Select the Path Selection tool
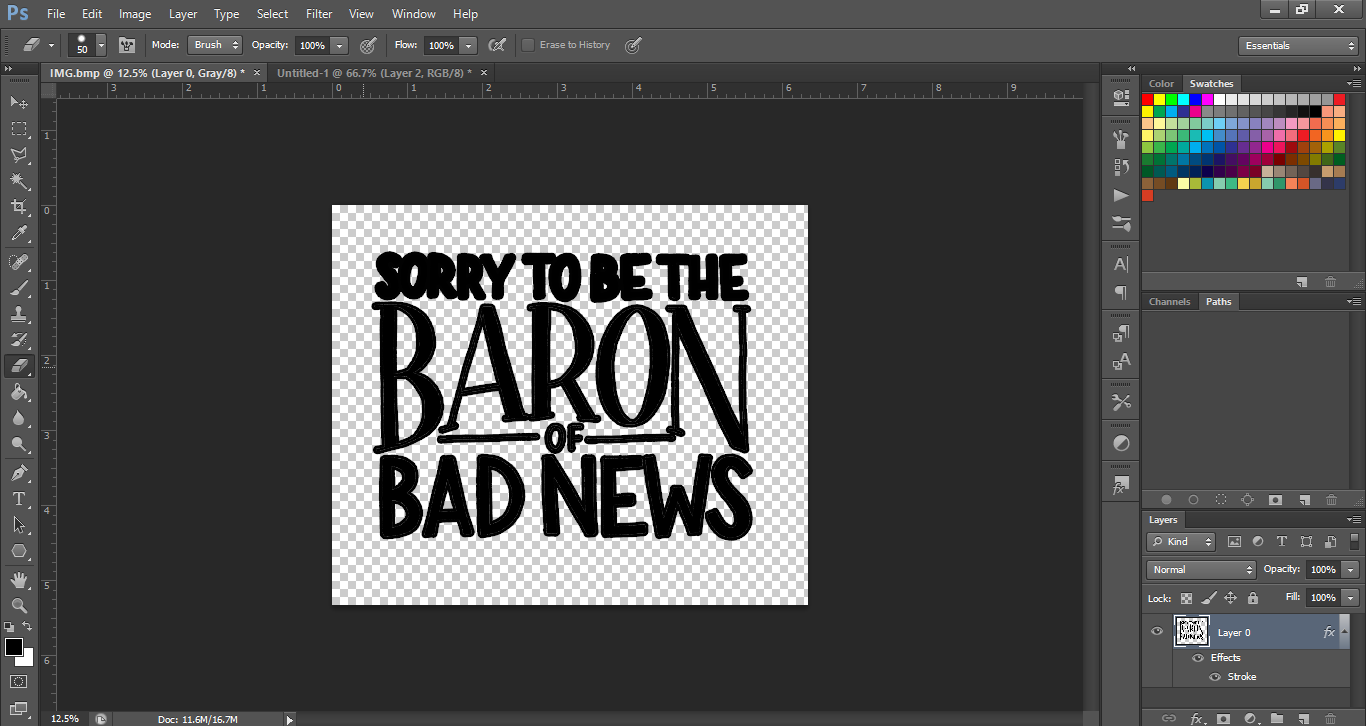The image size is (1366, 726). 19,524
